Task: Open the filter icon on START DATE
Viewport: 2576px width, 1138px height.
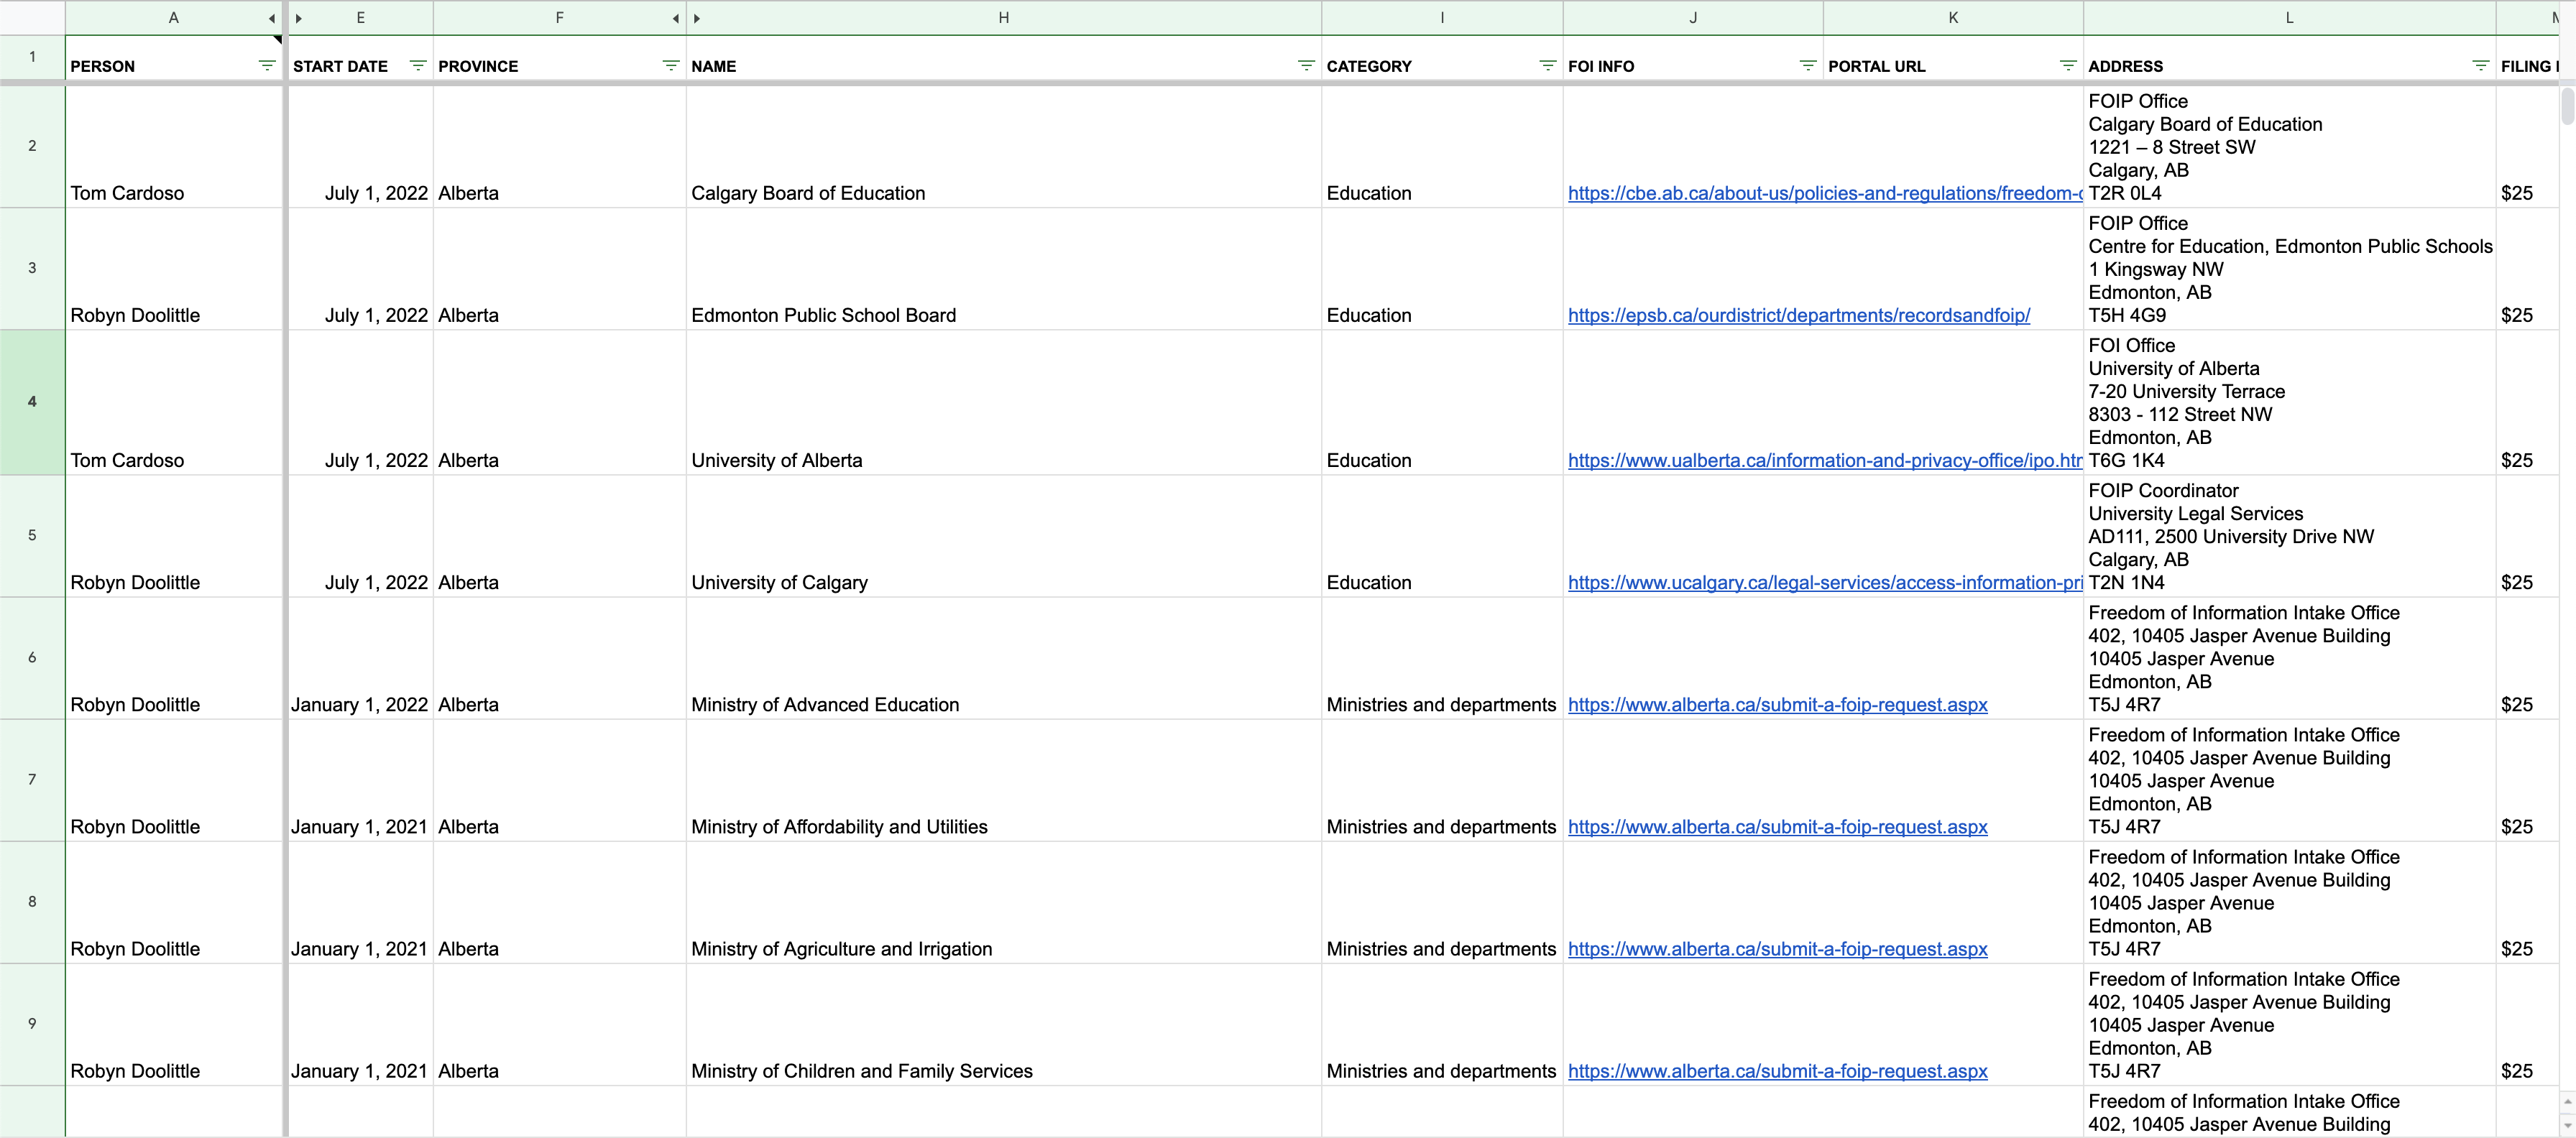Action: [x=418, y=65]
